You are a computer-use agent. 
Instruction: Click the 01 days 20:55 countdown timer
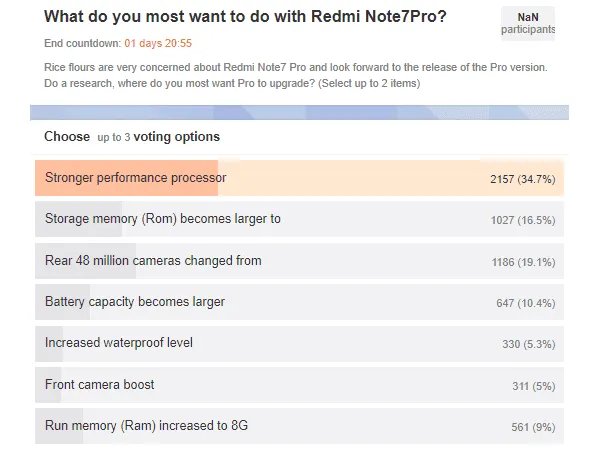click(x=158, y=44)
